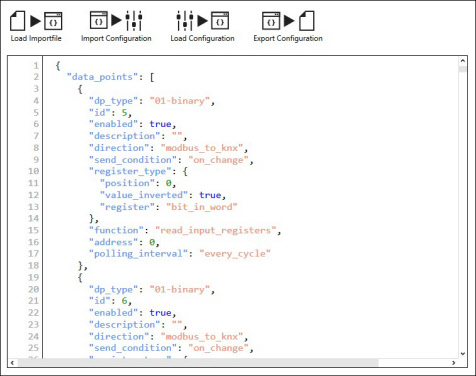Click the Load Importfile icon
Image resolution: width=476 pixels, height=376 pixels.
pos(36,21)
